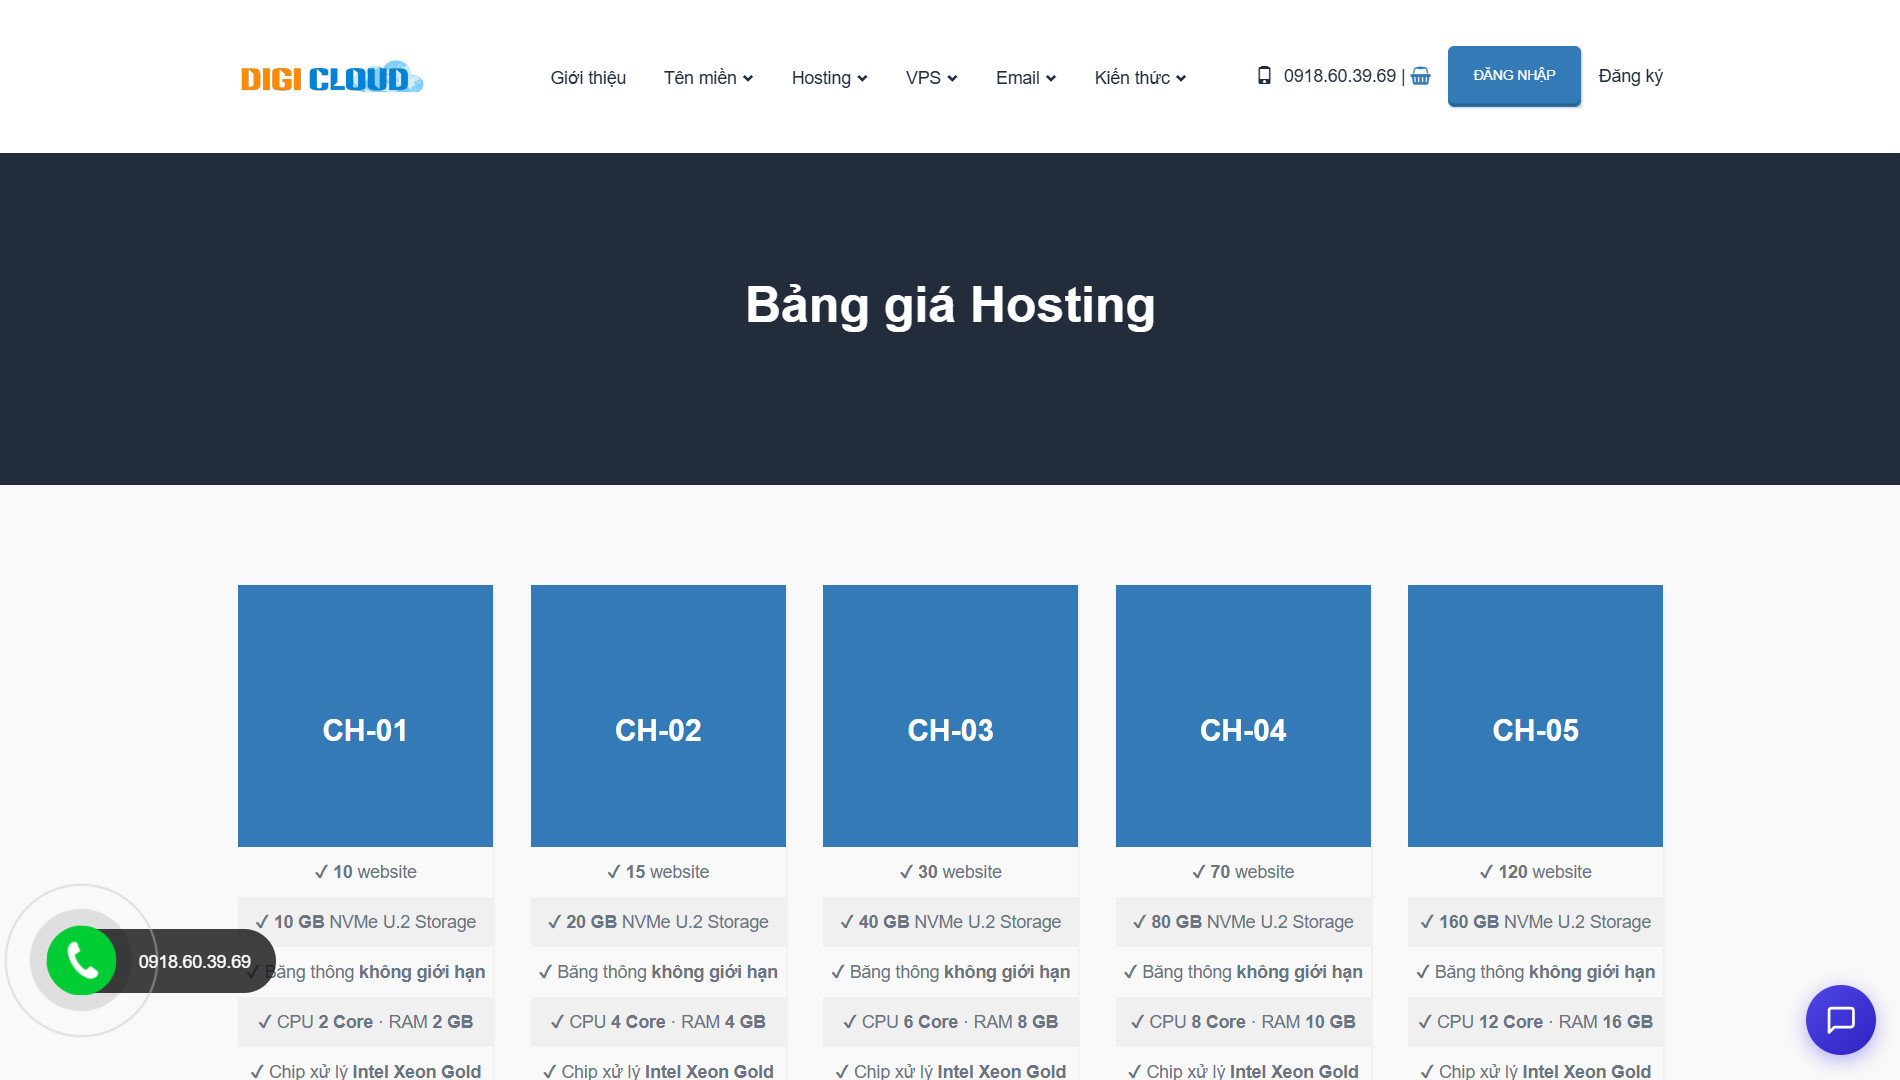1900x1080 pixels.
Task: Click '70 website' text
Action: (x=1252, y=872)
